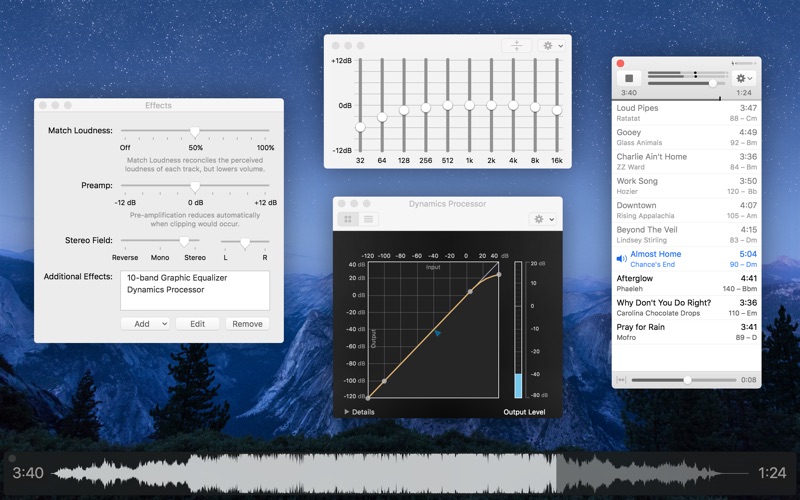Open the Add effect dropdown
This screenshot has width=800, height=500.
[x=145, y=324]
